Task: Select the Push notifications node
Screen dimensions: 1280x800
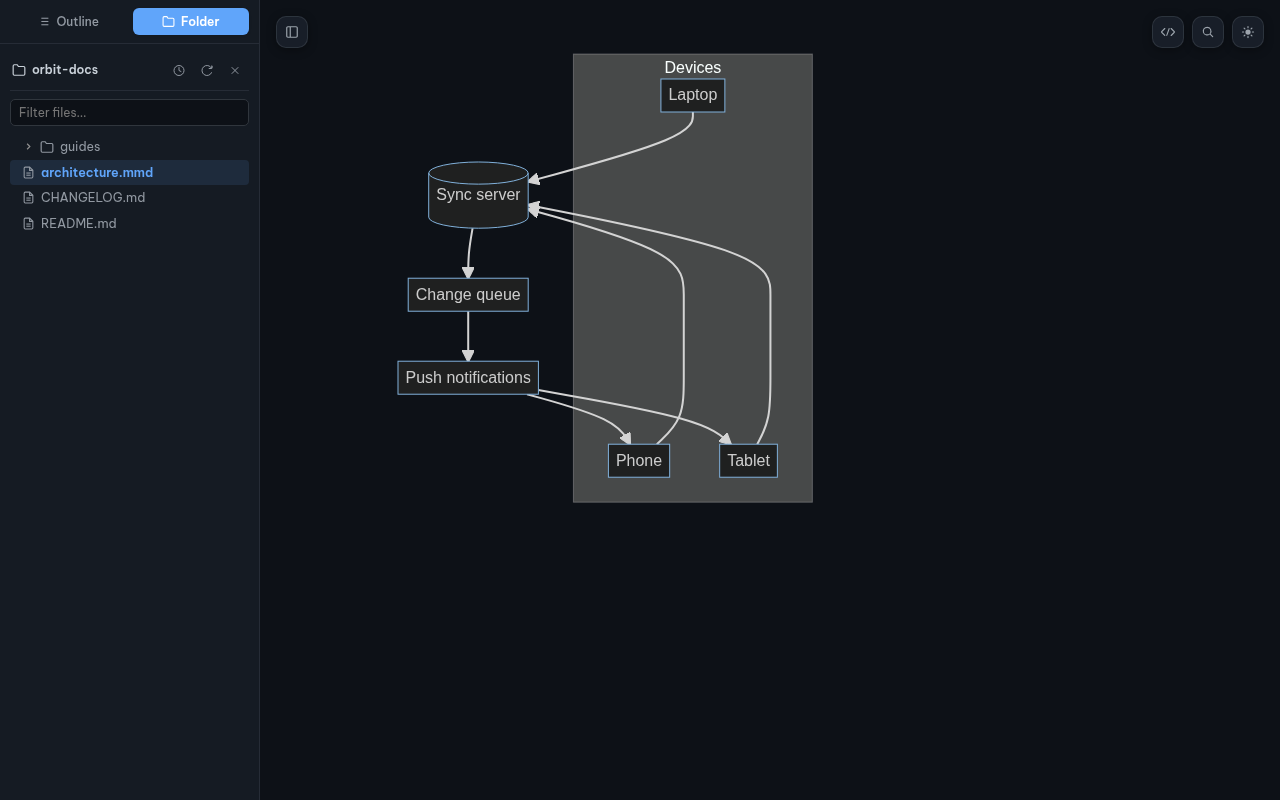Action: coord(468,378)
